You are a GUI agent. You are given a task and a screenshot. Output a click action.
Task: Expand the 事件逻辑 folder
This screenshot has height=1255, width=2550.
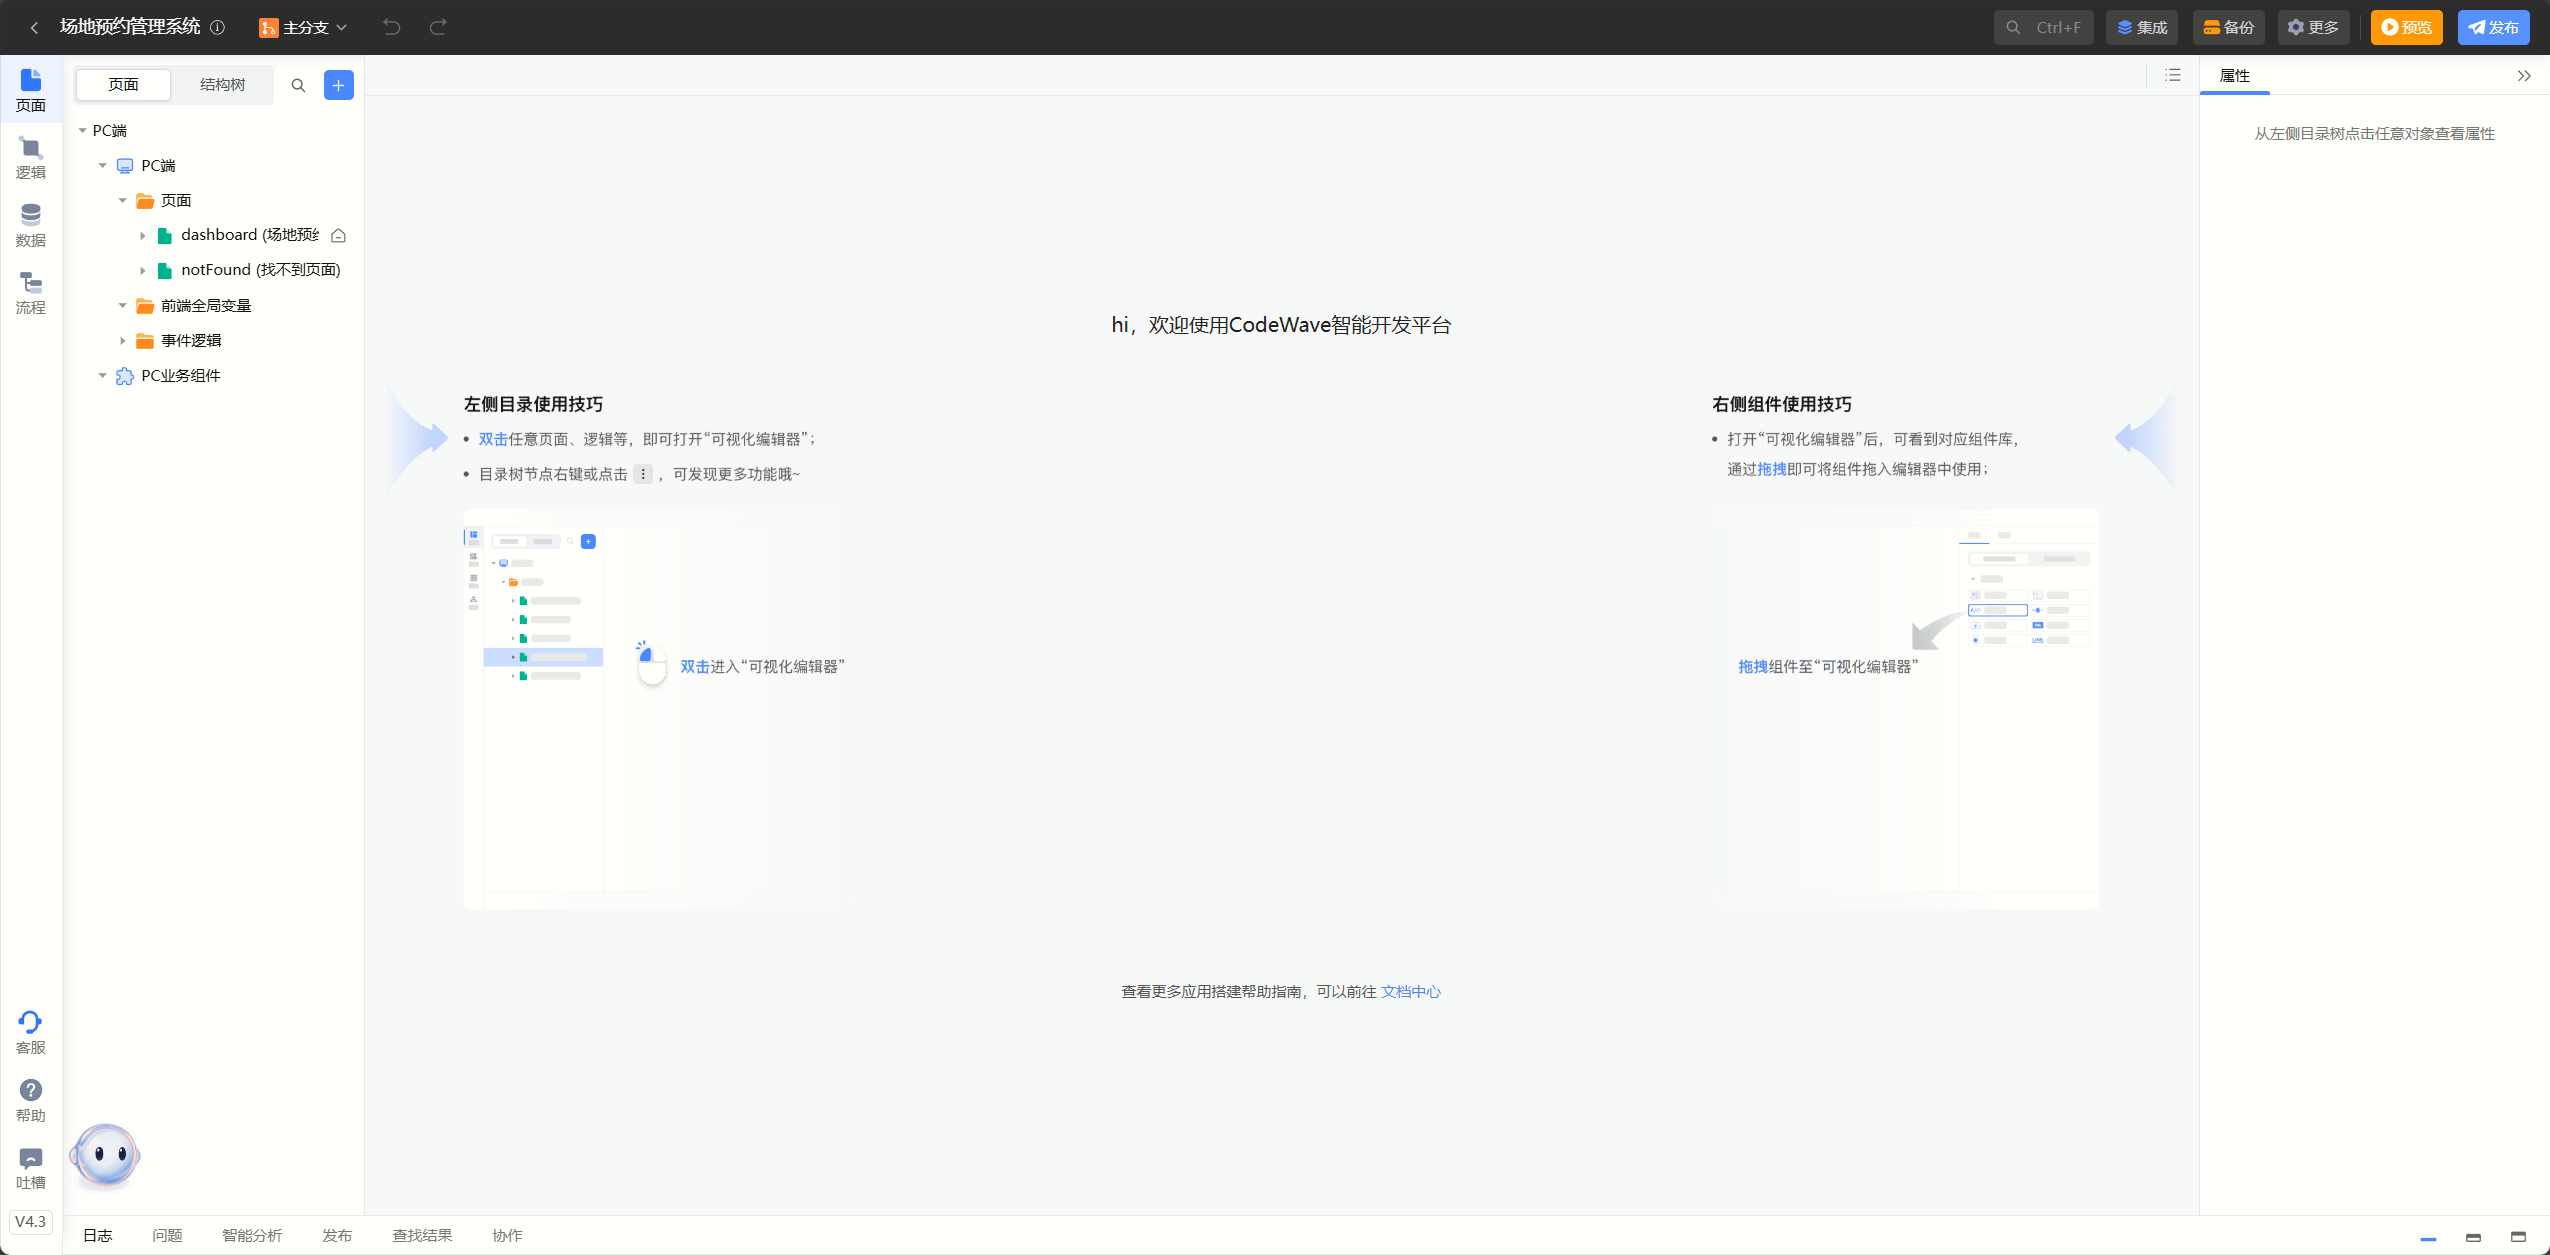[x=123, y=341]
